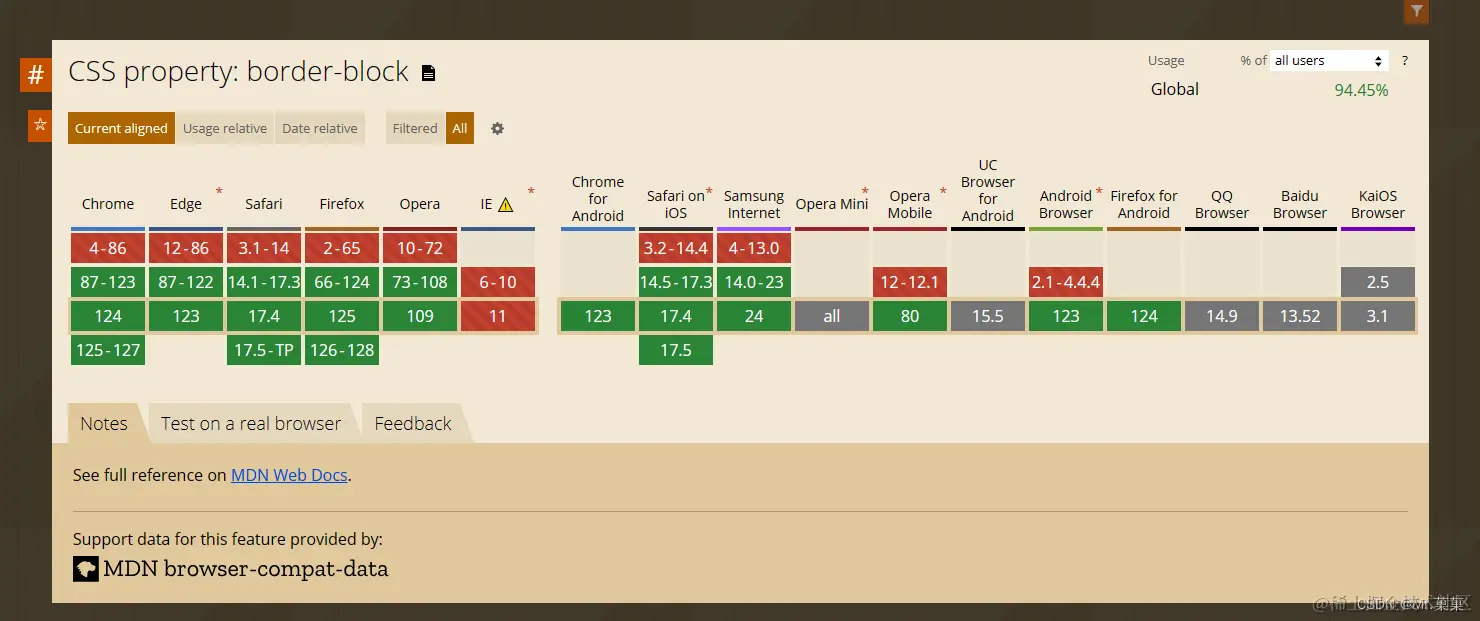Click the Safari column header
This screenshot has height=621, width=1480.
click(x=264, y=204)
